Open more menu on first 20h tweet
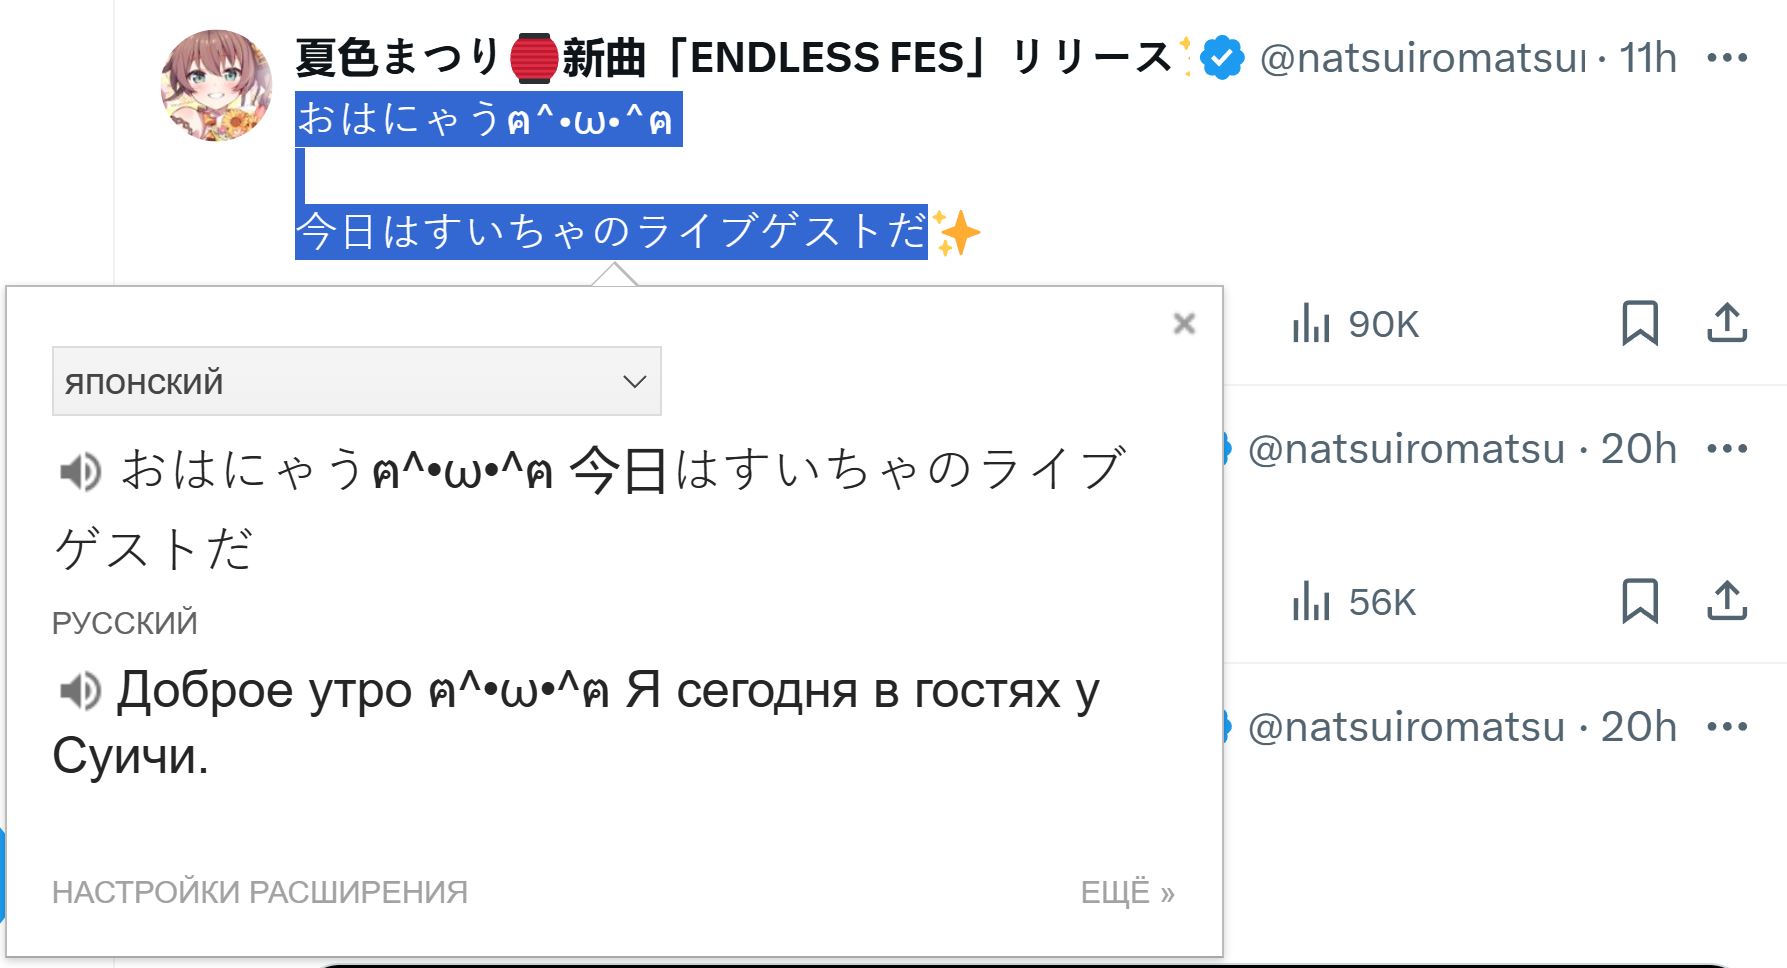 coord(1727,448)
